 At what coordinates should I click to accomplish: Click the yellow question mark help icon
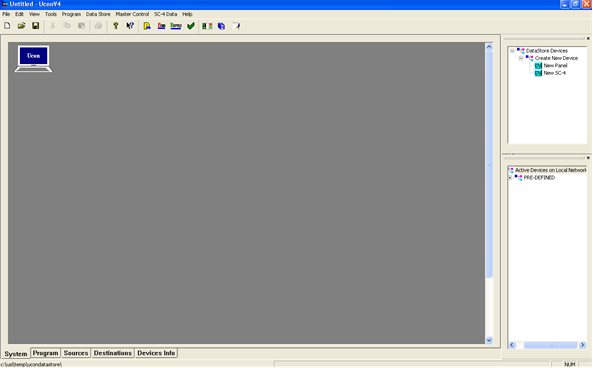[116, 26]
